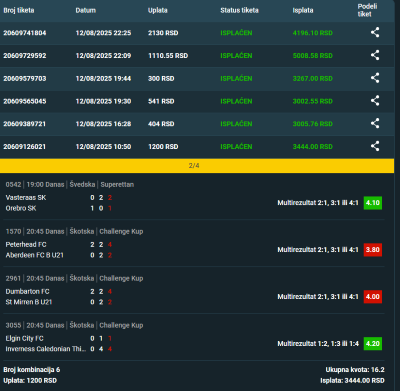Sort by Uplata column header
The height and width of the screenshot is (391, 400).
point(158,10)
